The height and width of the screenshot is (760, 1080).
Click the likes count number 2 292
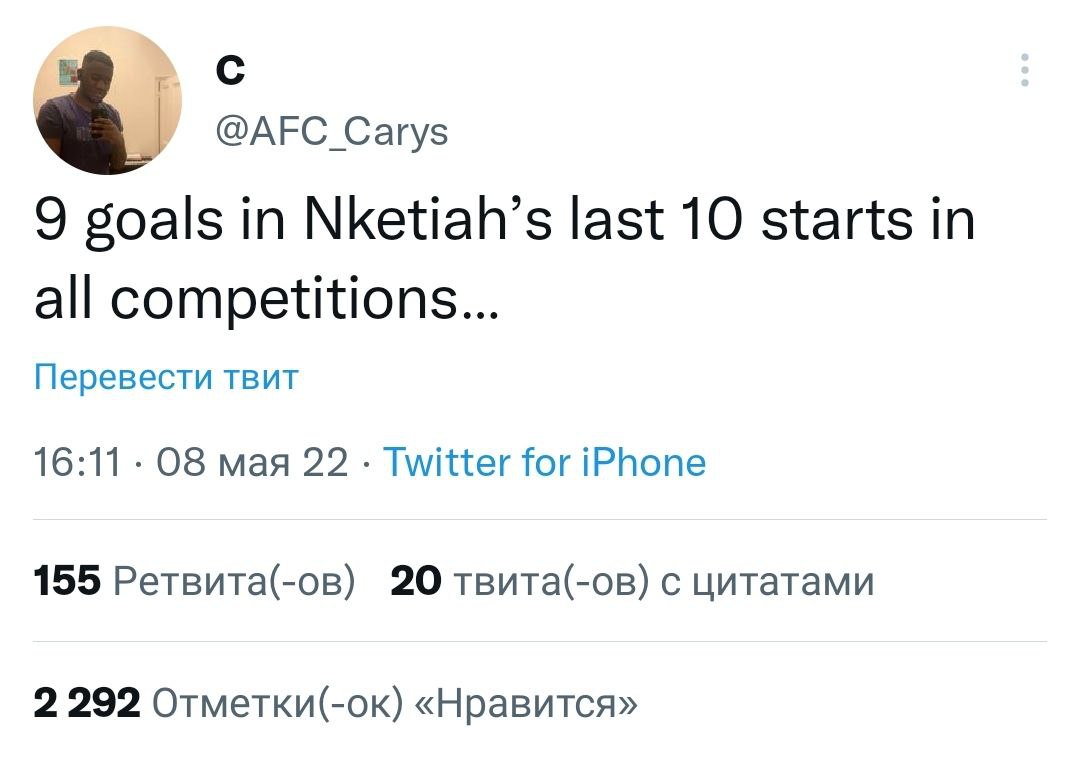(x=87, y=704)
